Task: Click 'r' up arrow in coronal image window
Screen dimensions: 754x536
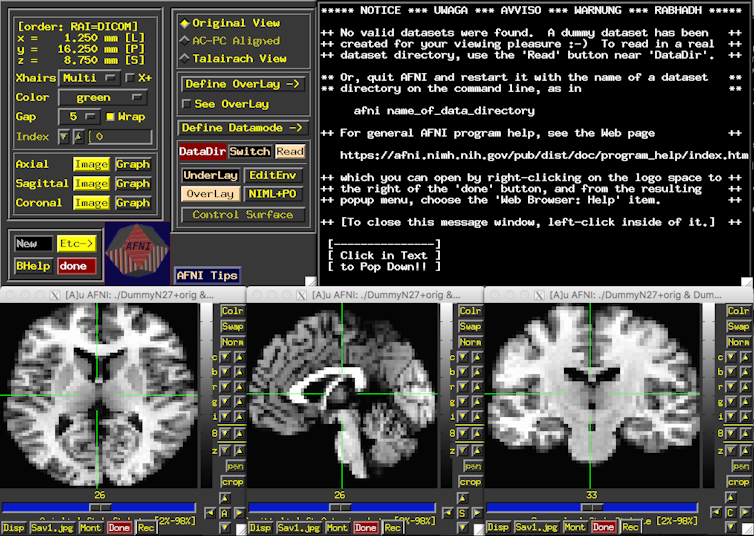Action: [x=745, y=387]
